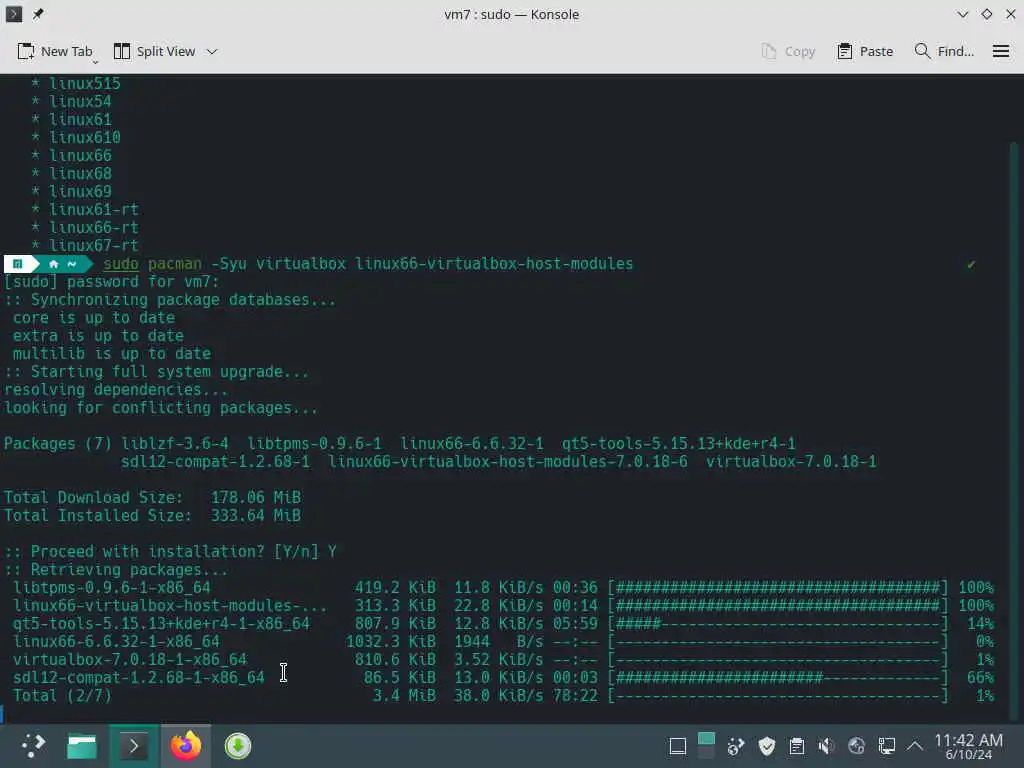Click the sdl12-compat download progress bar

click(778, 678)
